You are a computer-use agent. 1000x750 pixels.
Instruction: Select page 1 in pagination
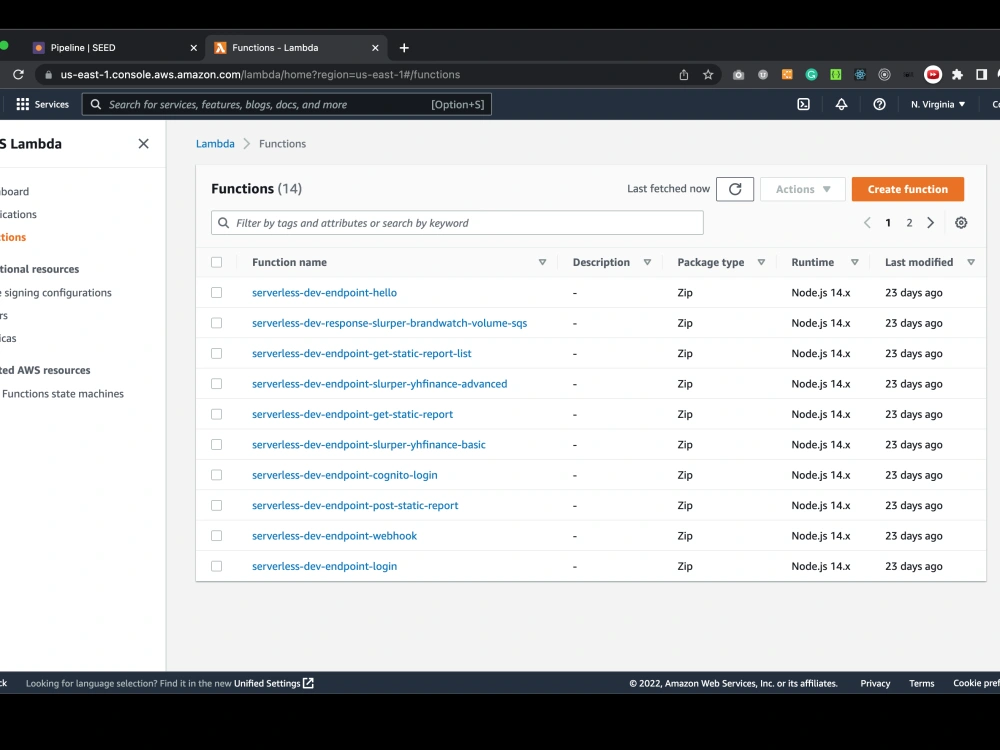click(x=888, y=223)
